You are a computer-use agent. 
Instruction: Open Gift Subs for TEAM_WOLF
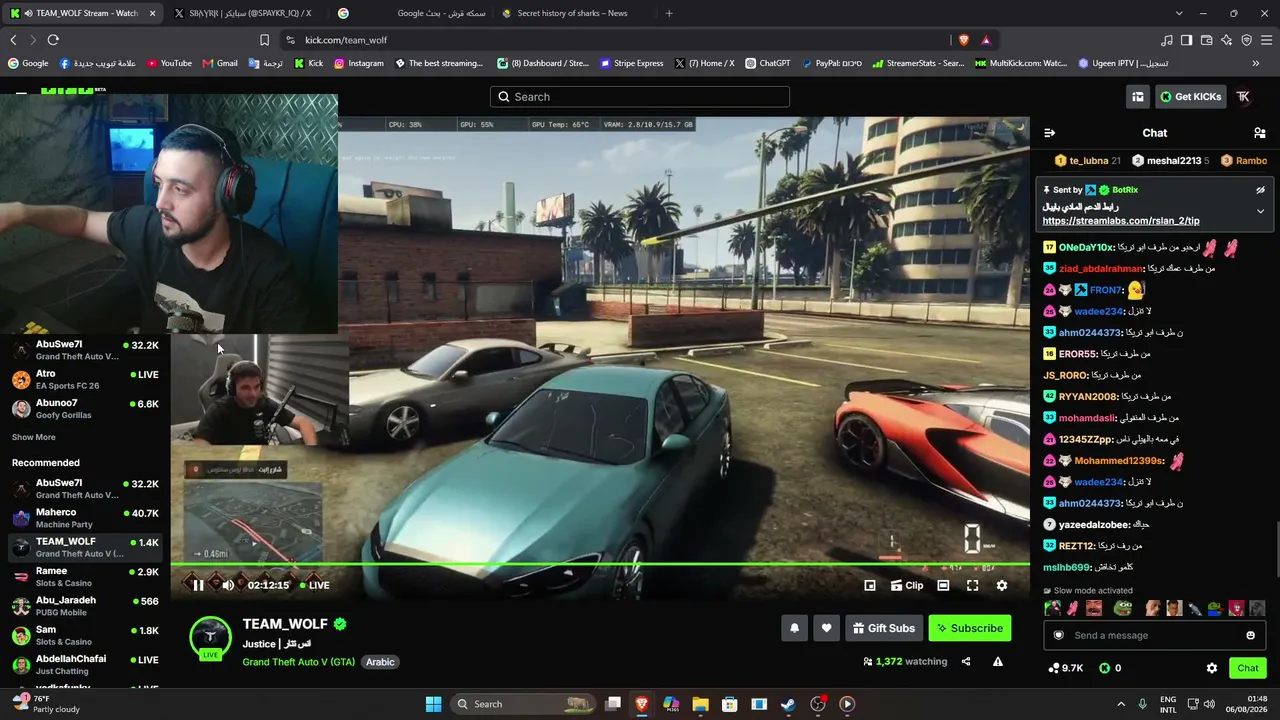click(x=884, y=628)
